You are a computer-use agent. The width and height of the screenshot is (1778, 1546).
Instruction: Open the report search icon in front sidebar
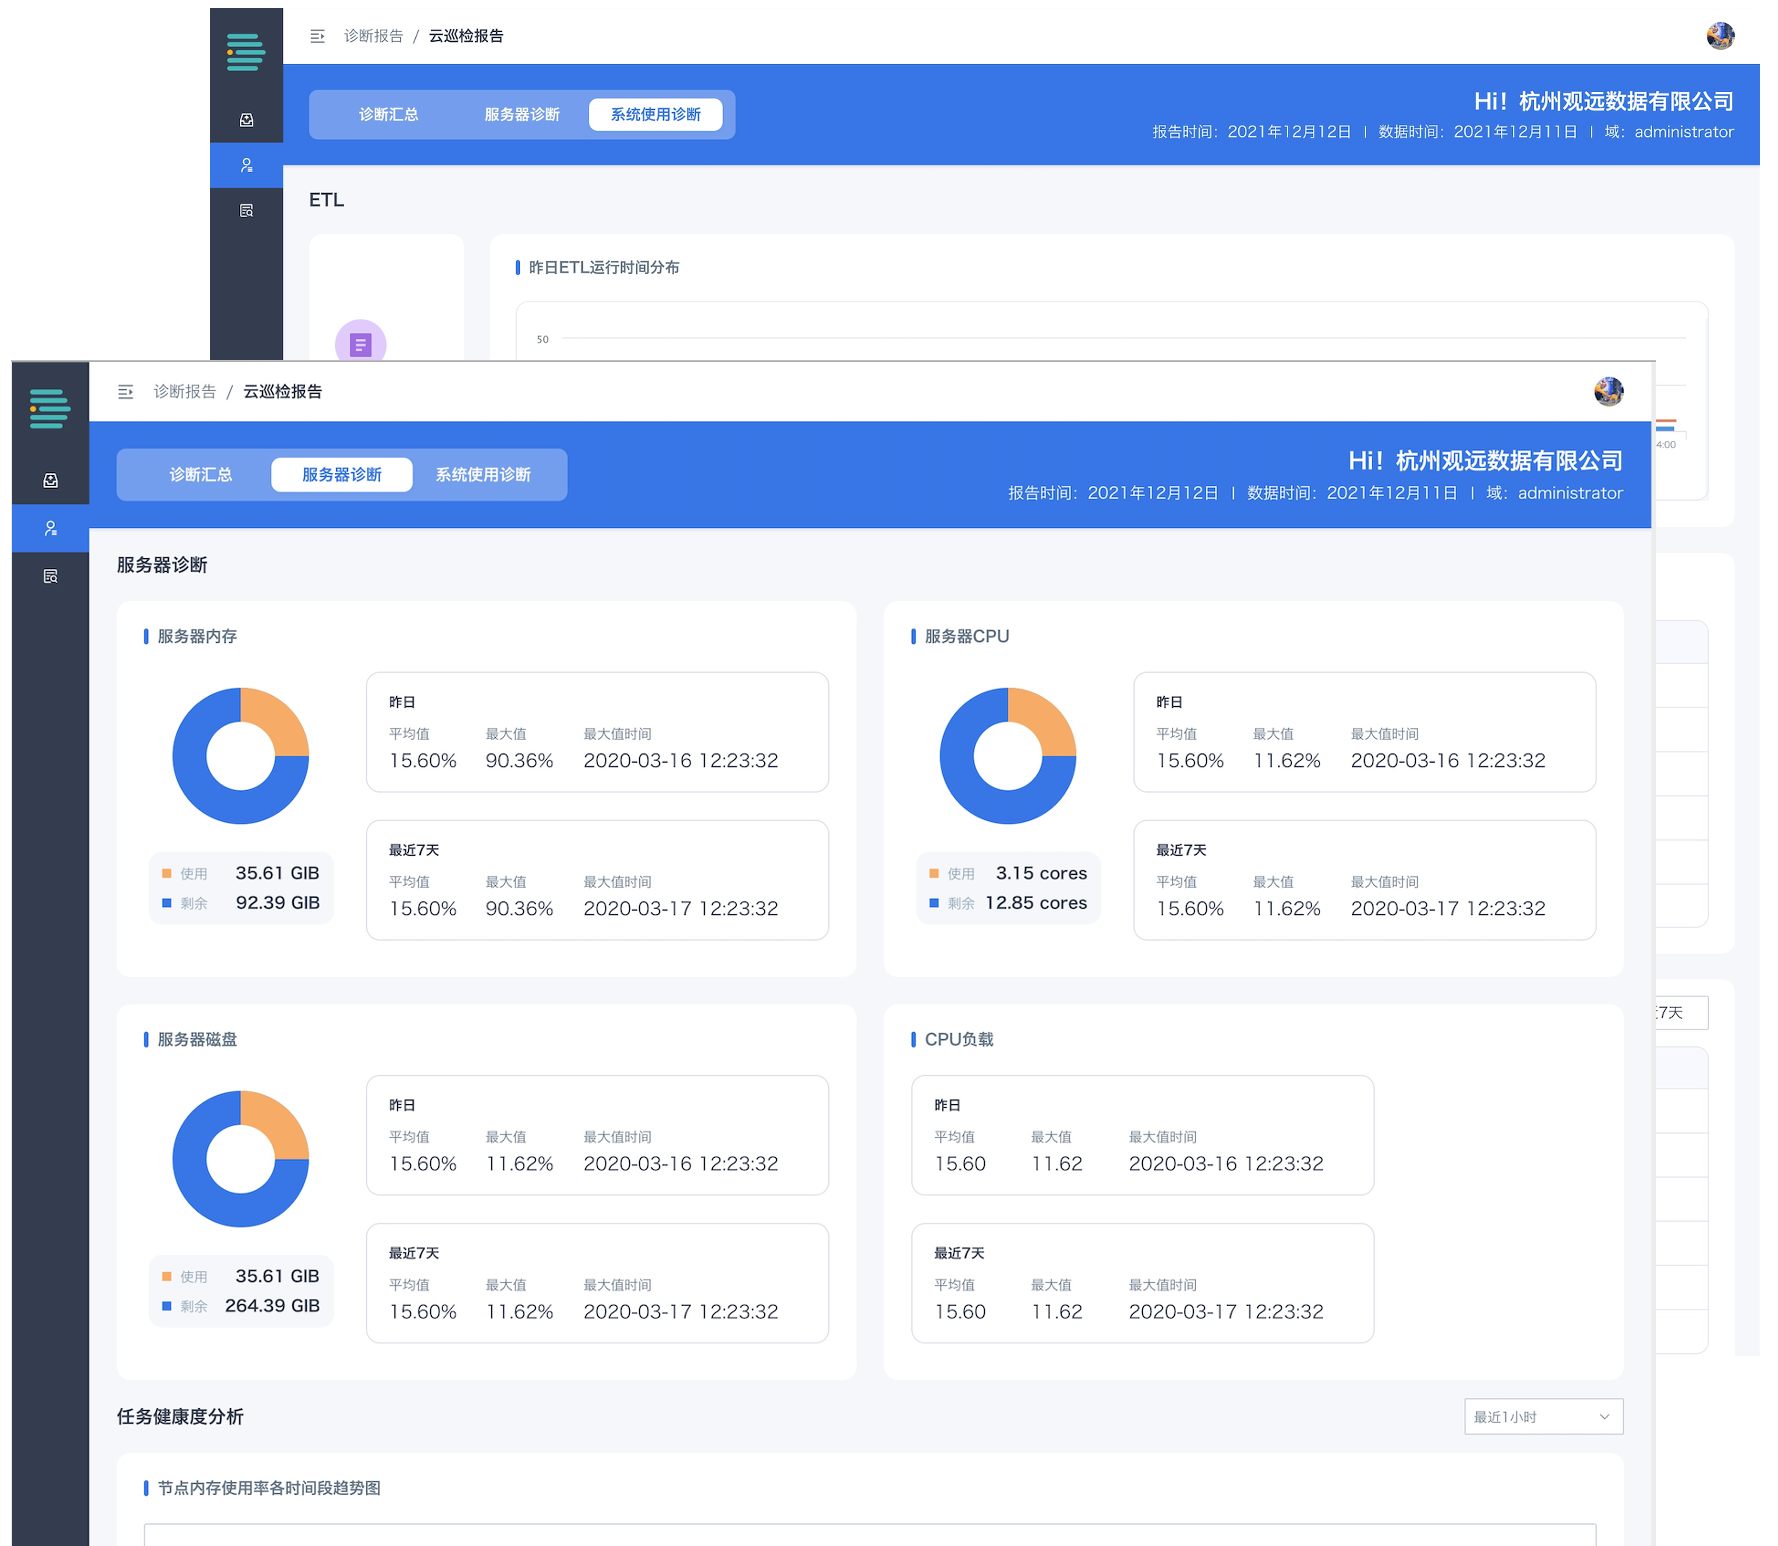(50, 576)
